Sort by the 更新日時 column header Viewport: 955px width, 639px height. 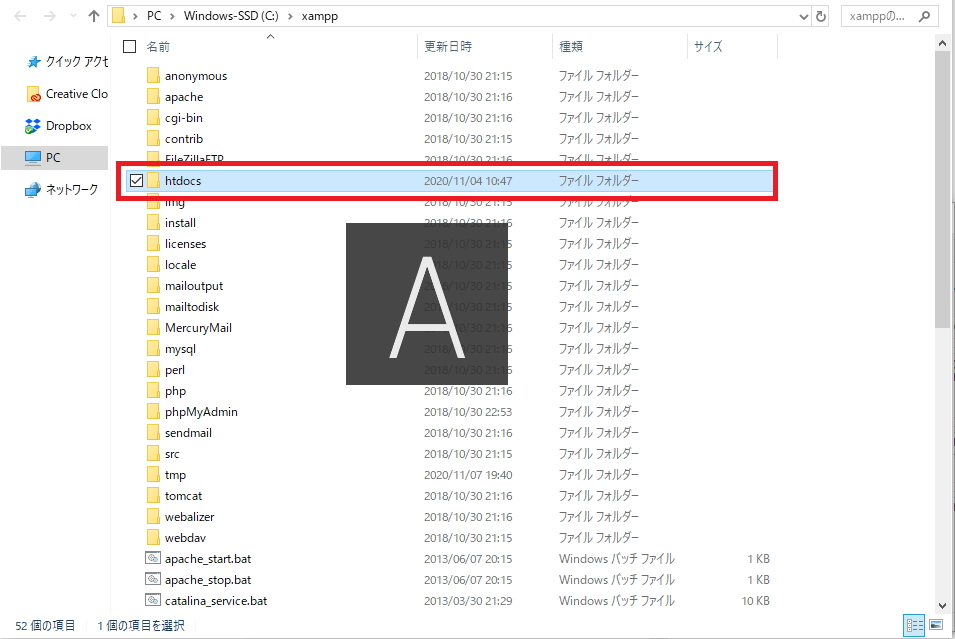tap(448, 47)
